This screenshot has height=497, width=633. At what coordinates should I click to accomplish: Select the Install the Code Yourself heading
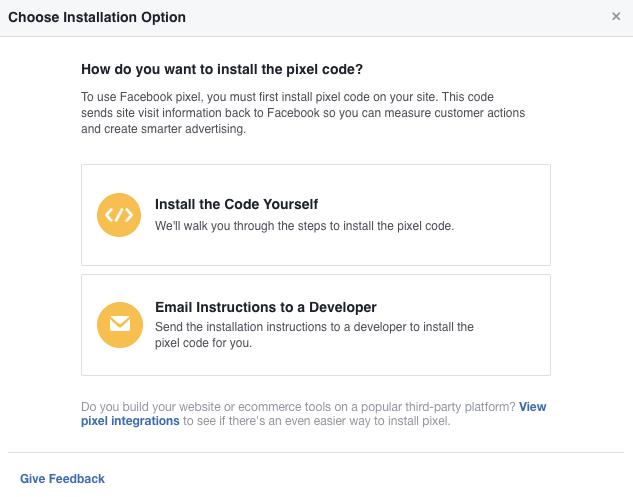click(236, 204)
